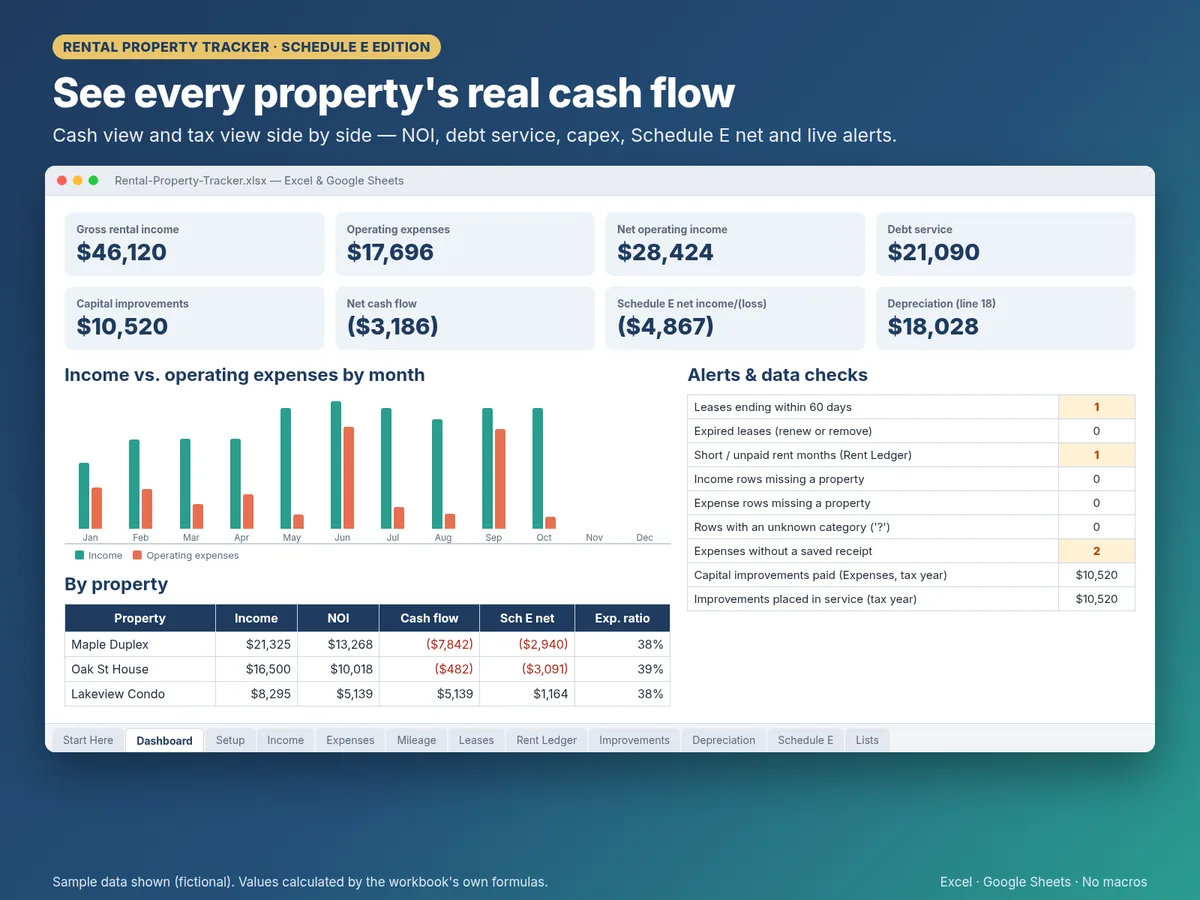The image size is (1200, 900).
Task: Open the Mileage sheet tab
Action: coord(416,740)
